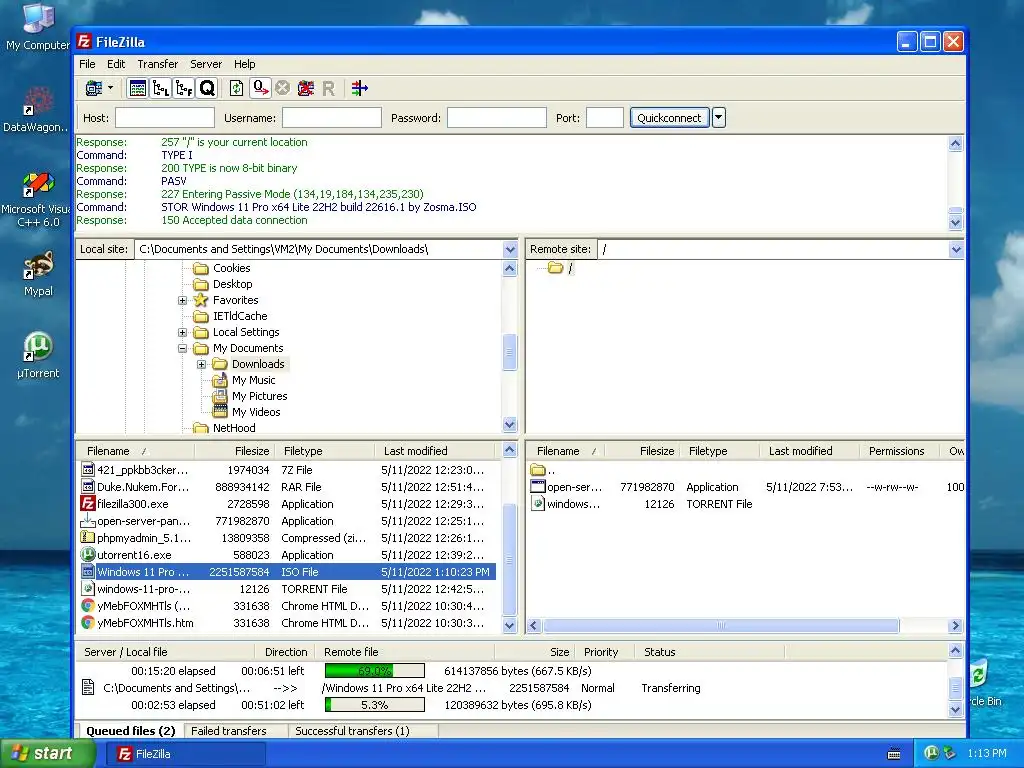
Task: Open the Server menu
Action: [206, 64]
